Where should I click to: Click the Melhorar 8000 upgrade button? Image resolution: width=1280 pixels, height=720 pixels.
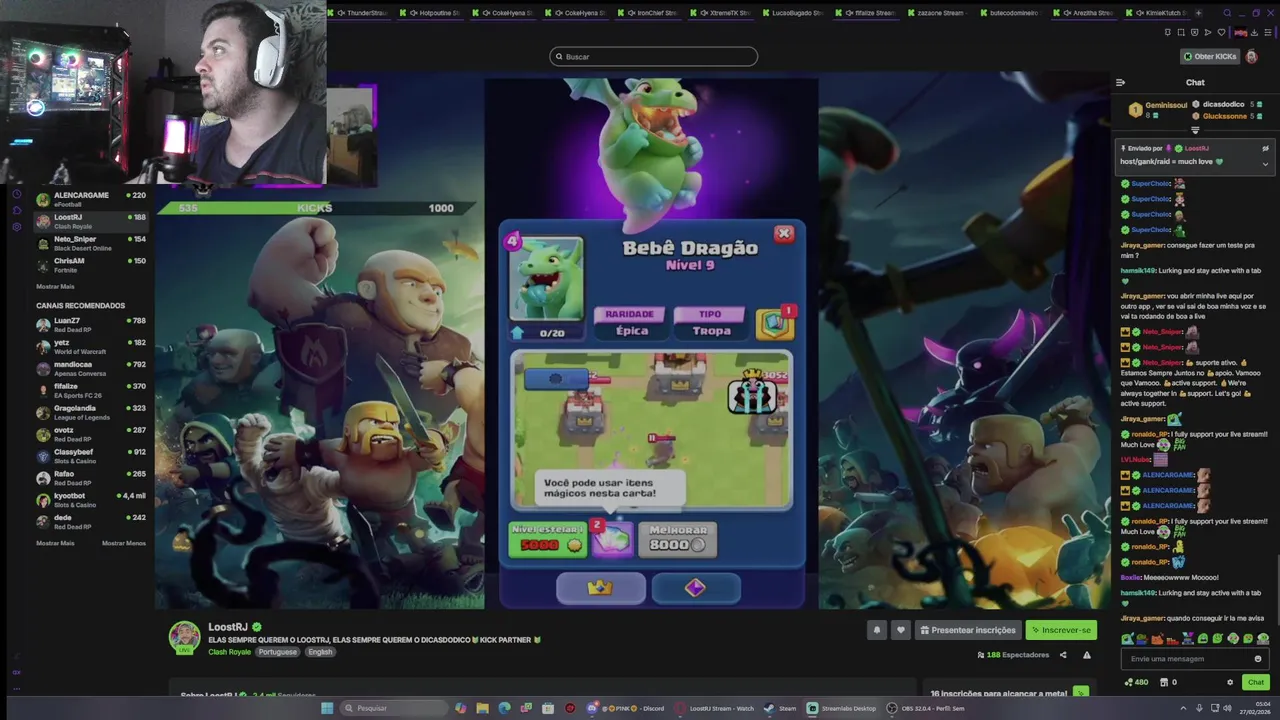(x=678, y=540)
